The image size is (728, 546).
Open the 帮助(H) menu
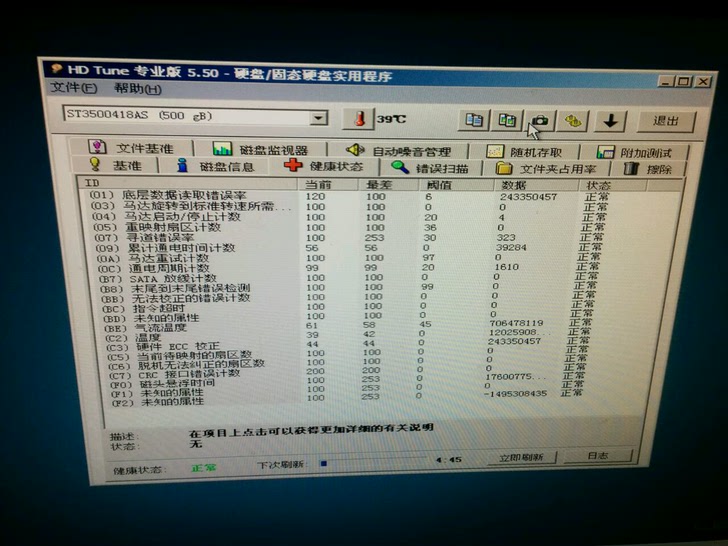click(x=138, y=89)
